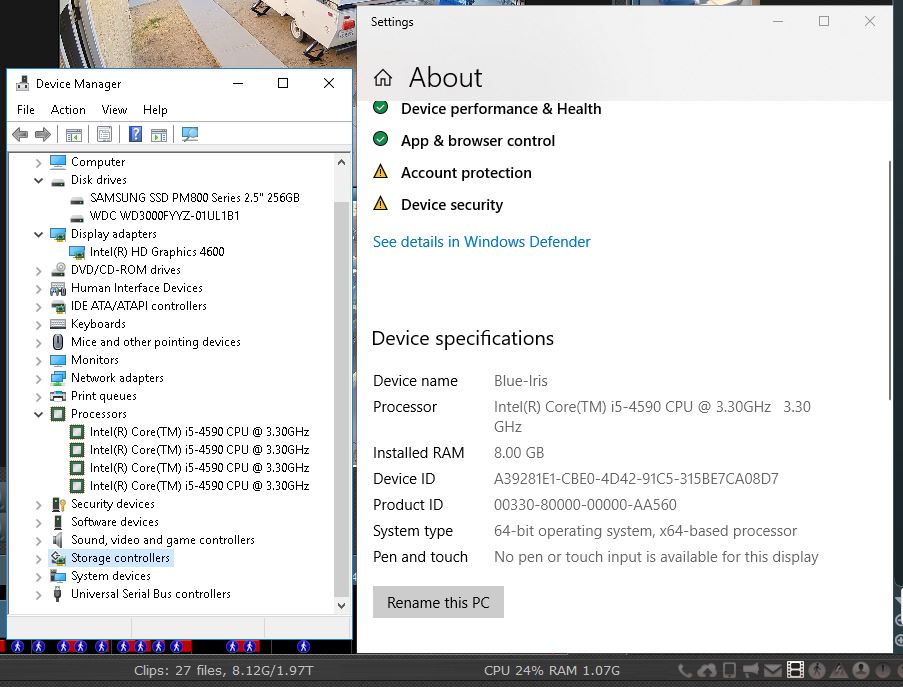
Task: Click Show/Hide Console Tree toolbar icon
Action: (x=74, y=135)
